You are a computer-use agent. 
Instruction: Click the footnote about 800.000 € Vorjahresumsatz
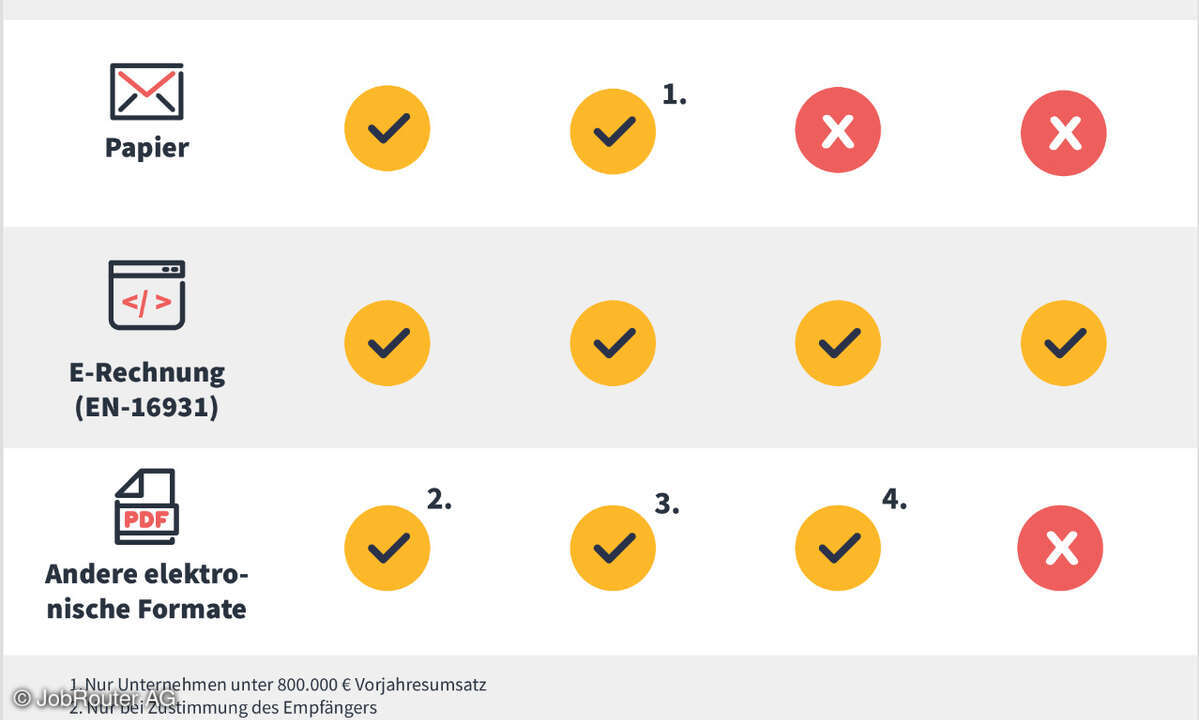(x=278, y=684)
